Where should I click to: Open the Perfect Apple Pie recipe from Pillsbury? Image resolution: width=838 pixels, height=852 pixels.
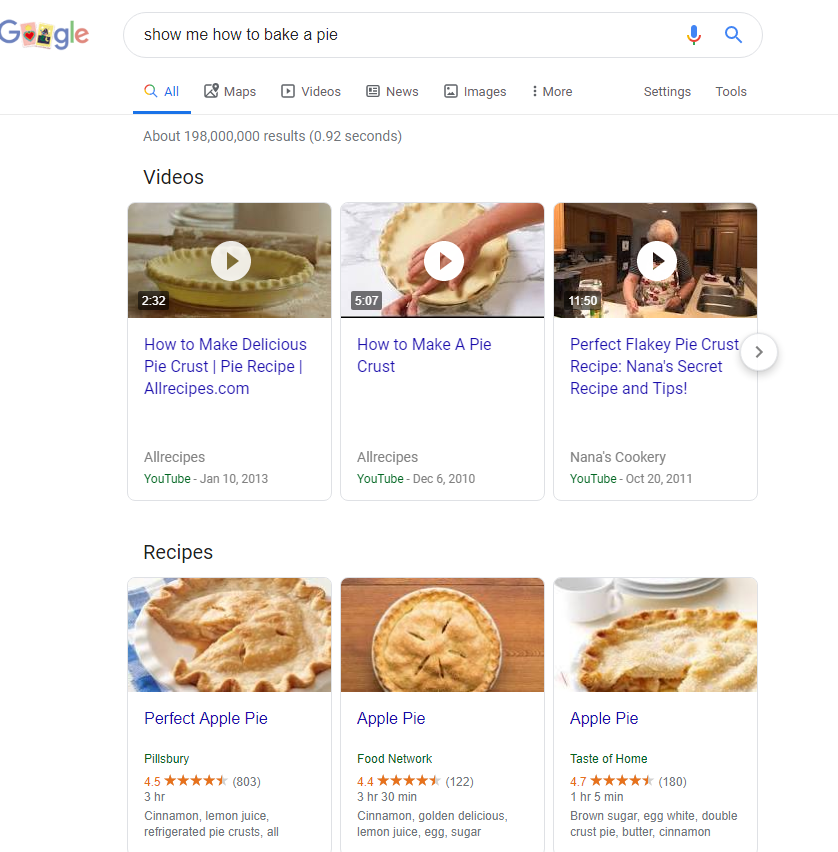pos(205,718)
